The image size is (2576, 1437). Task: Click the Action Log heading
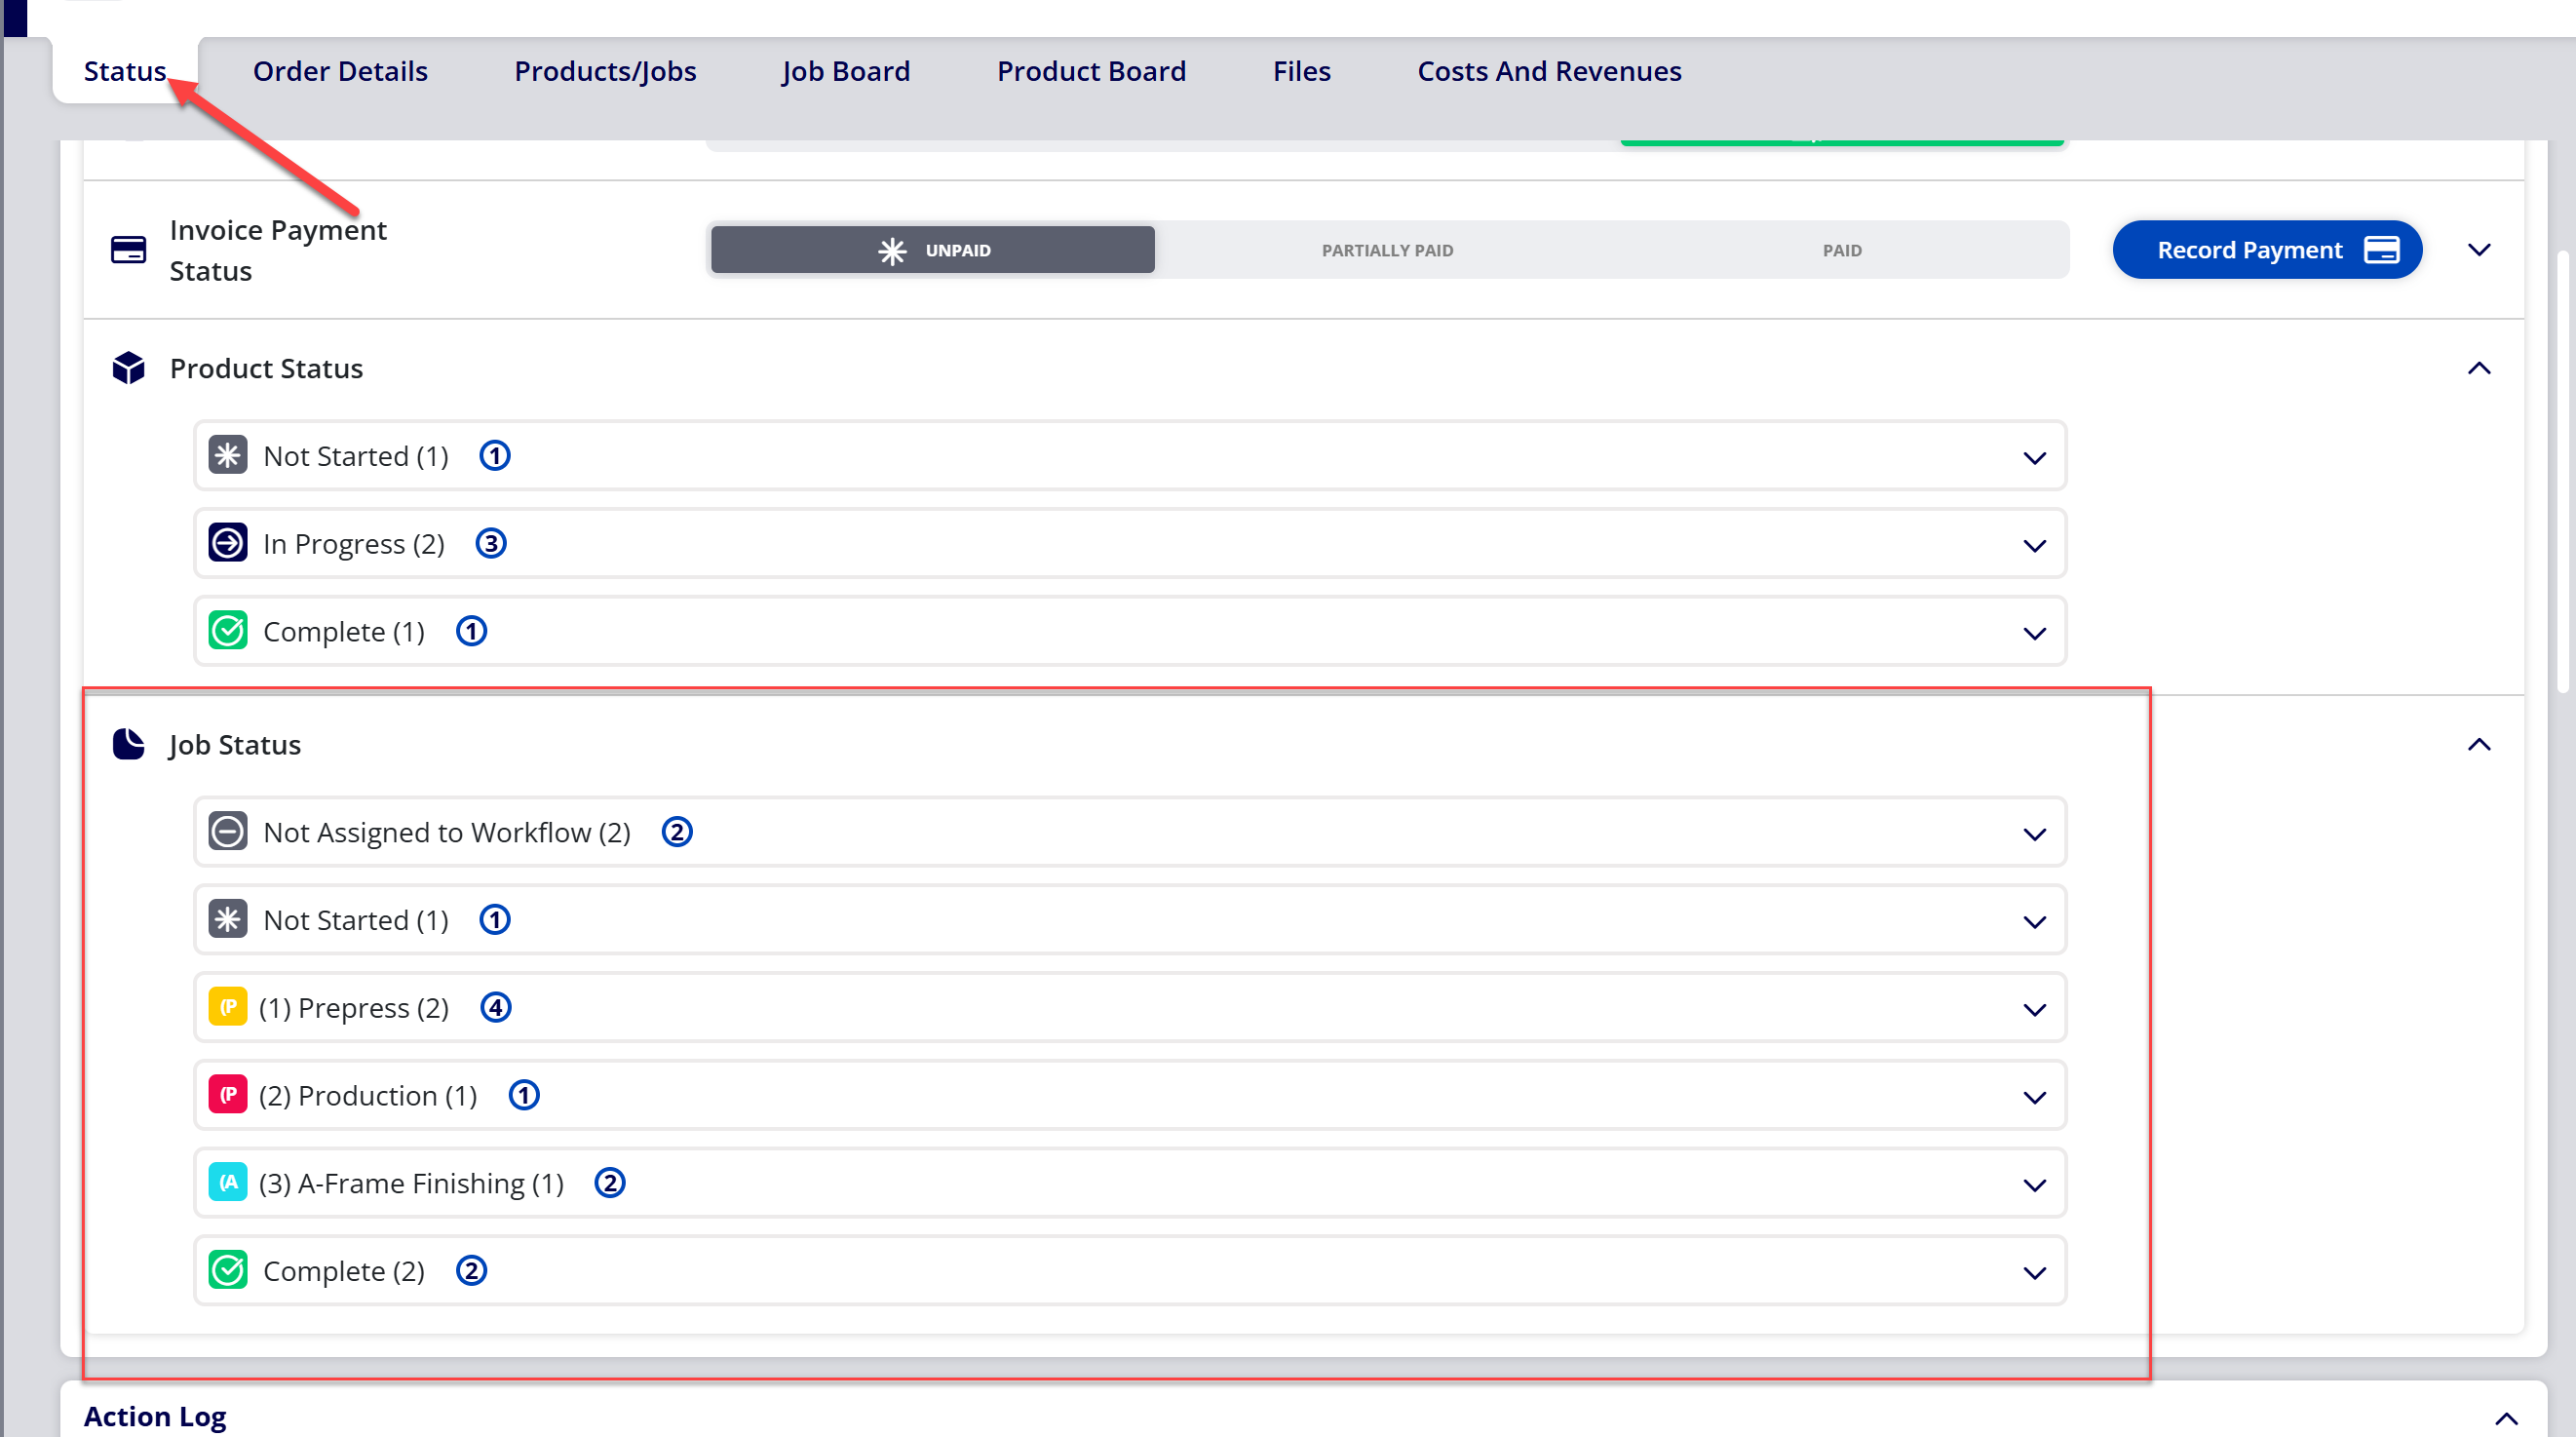coord(155,1417)
